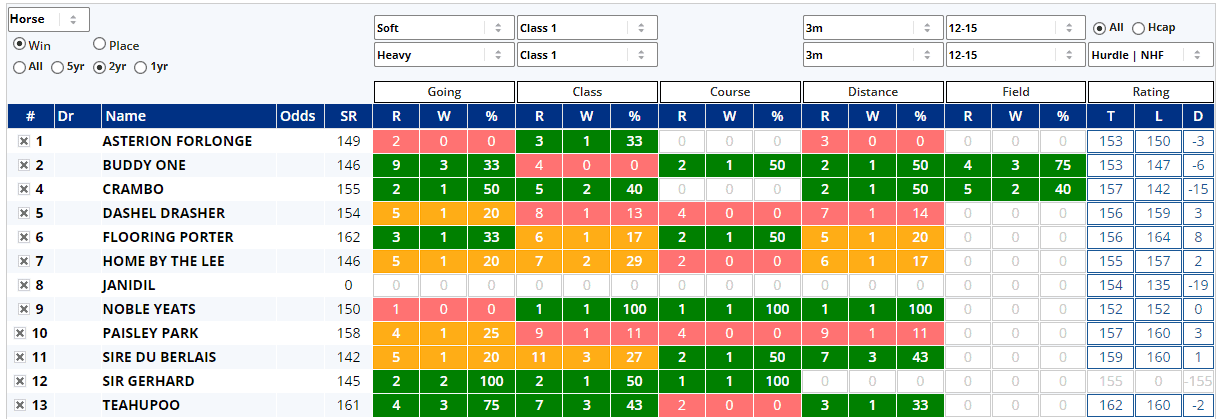
Task: Remove Asterion Forlonge using its X icon
Action: pos(22,142)
